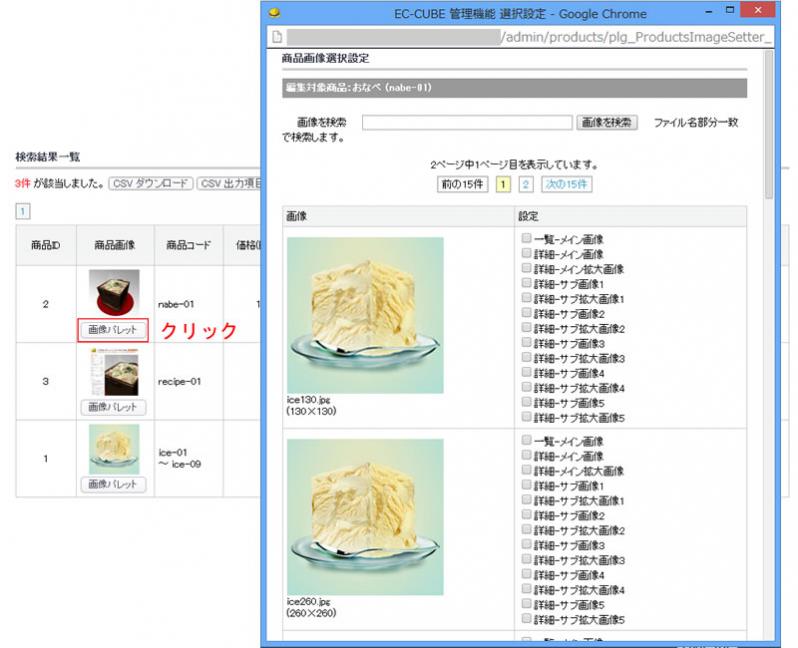Check 詳細-サブ画像3 for ice130.jpg
Screen dimensions: 798x648
(x=526, y=342)
